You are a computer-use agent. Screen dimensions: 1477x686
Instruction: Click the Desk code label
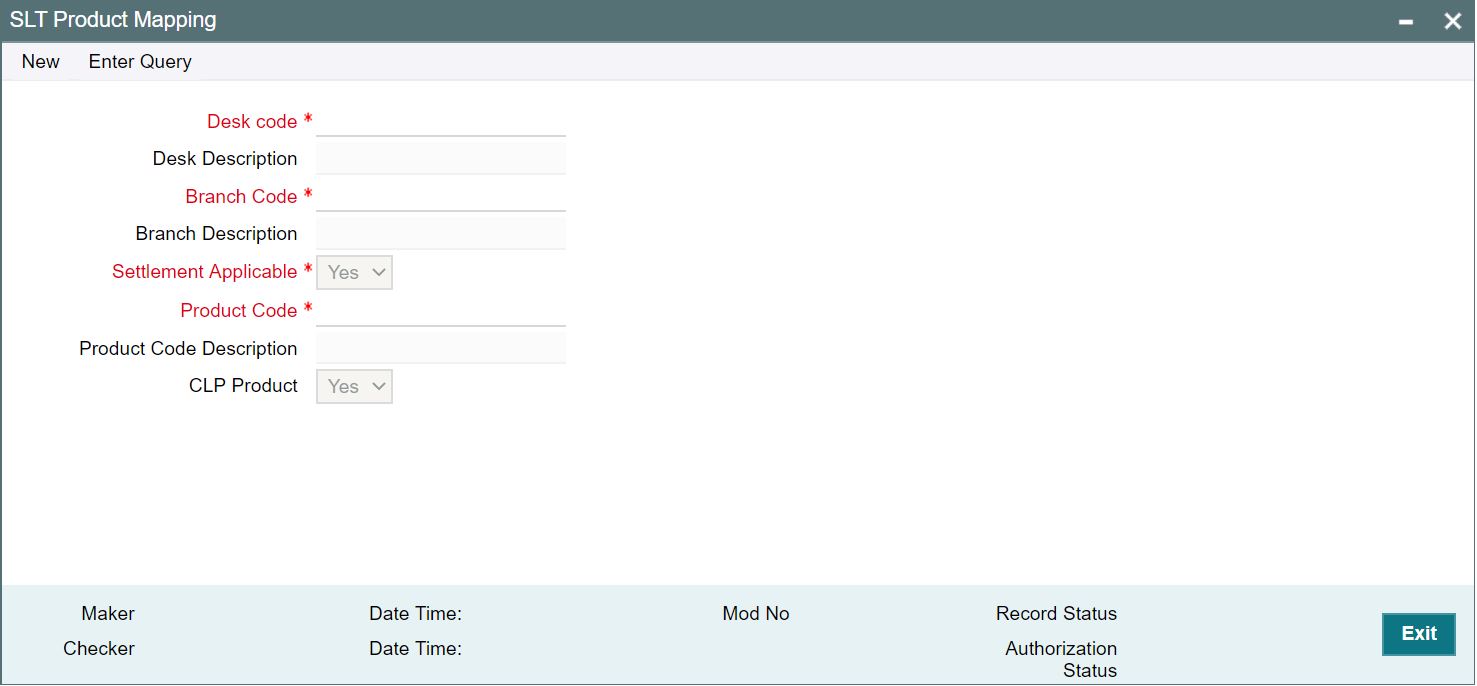252,121
